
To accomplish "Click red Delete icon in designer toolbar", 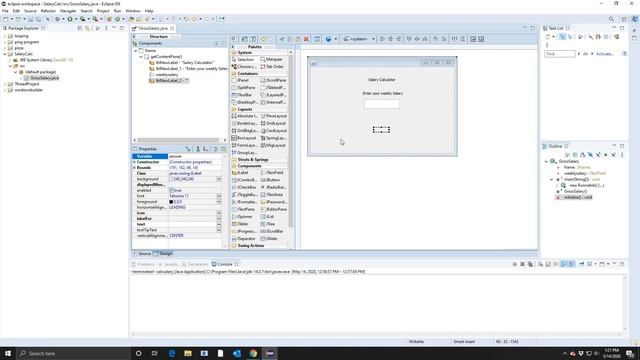I will click(x=306, y=39).
